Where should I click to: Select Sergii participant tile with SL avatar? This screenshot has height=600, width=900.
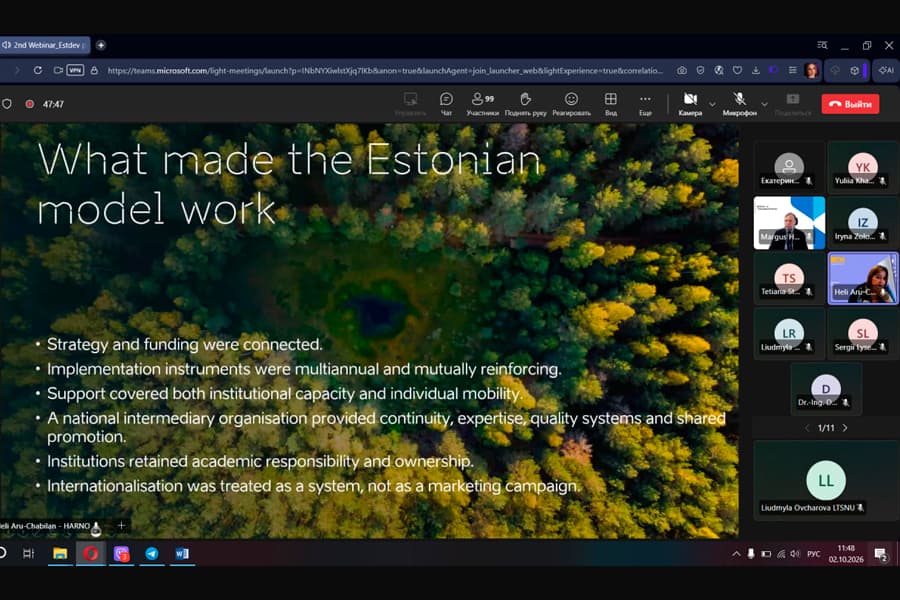(863, 334)
